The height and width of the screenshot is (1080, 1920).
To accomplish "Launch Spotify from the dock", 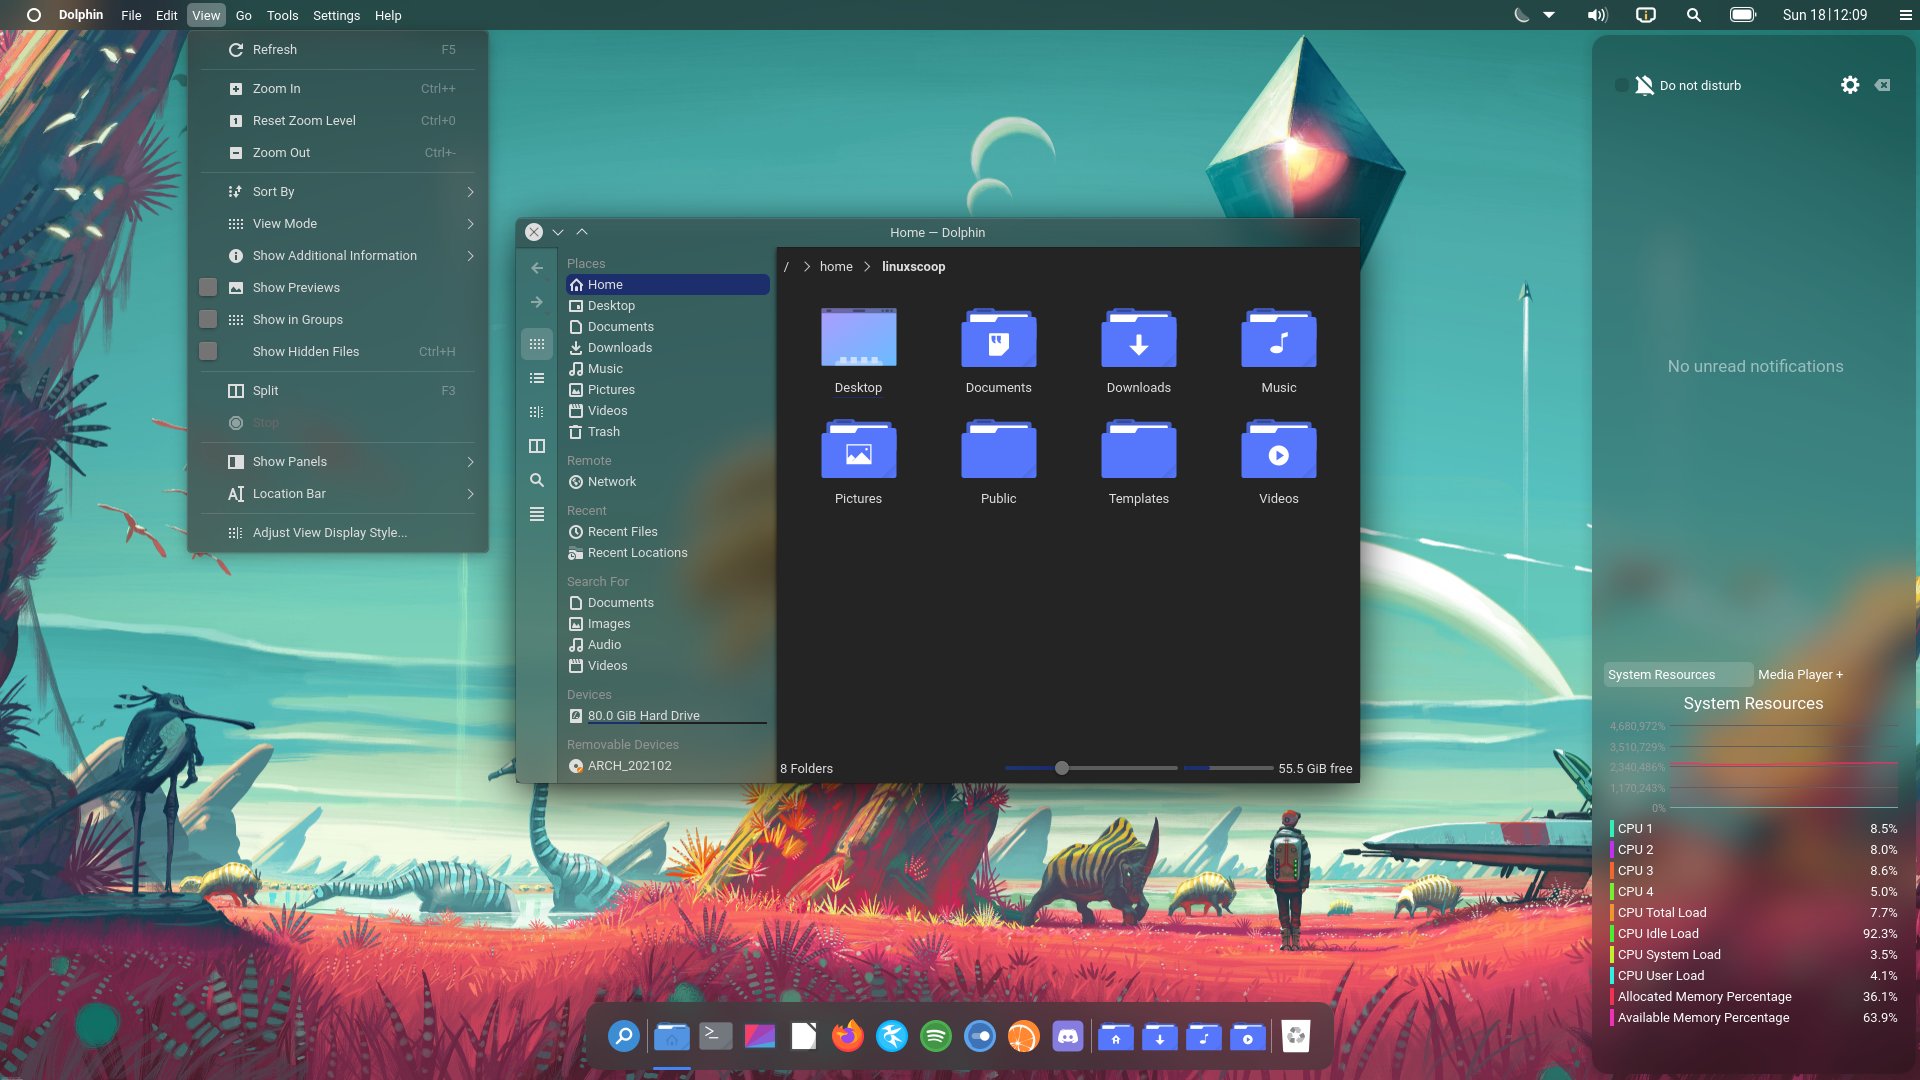I will pyautogui.click(x=935, y=1036).
